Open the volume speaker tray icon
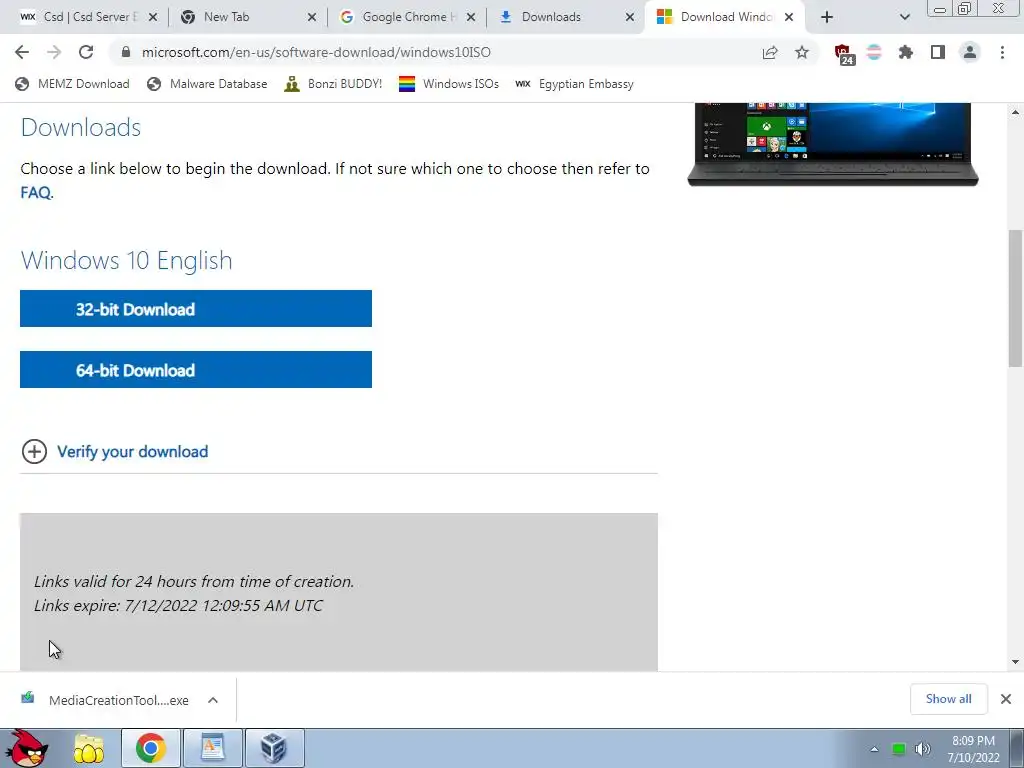This screenshot has height=768, width=1024. (923, 749)
